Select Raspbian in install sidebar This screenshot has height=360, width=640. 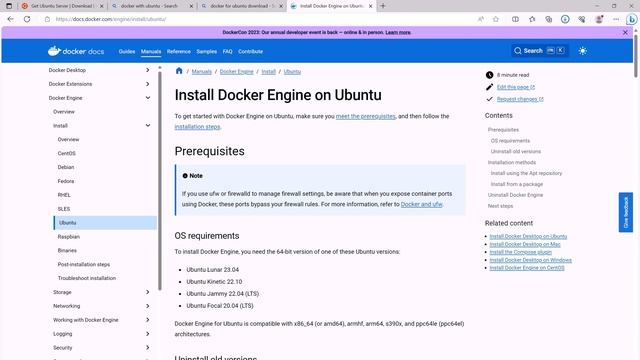[69, 237]
